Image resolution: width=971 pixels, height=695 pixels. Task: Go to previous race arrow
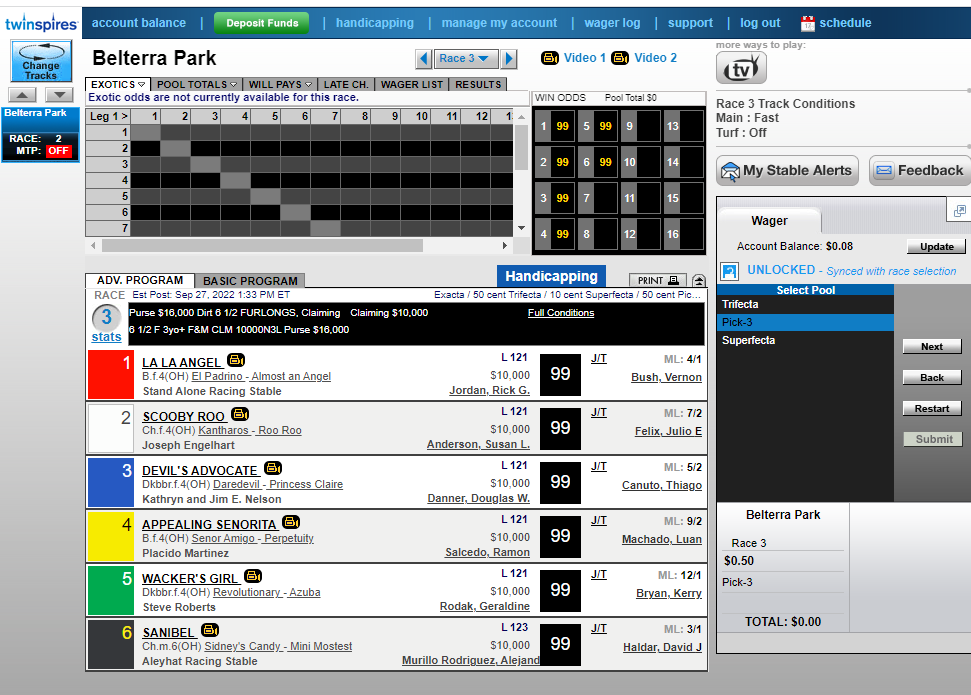click(424, 58)
